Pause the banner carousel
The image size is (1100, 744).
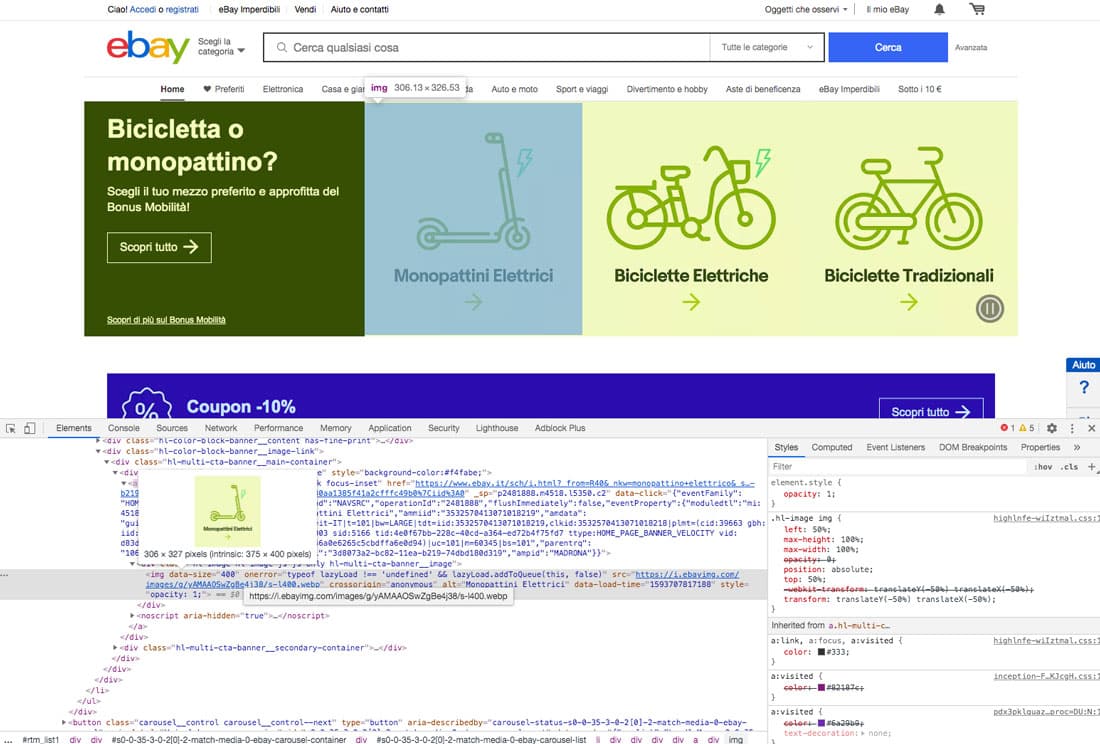click(990, 308)
